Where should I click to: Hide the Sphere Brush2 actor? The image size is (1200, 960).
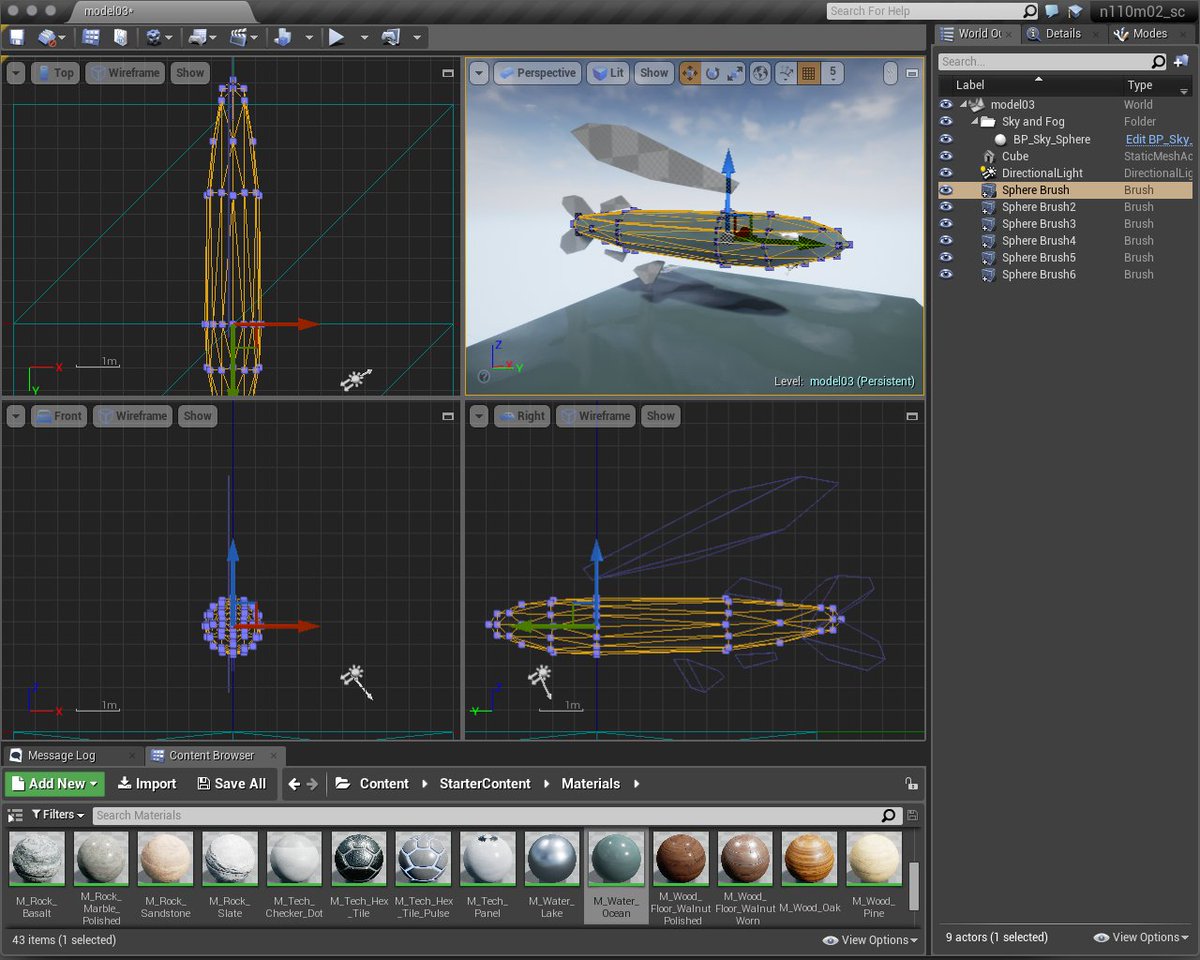pyautogui.click(x=945, y=207)
